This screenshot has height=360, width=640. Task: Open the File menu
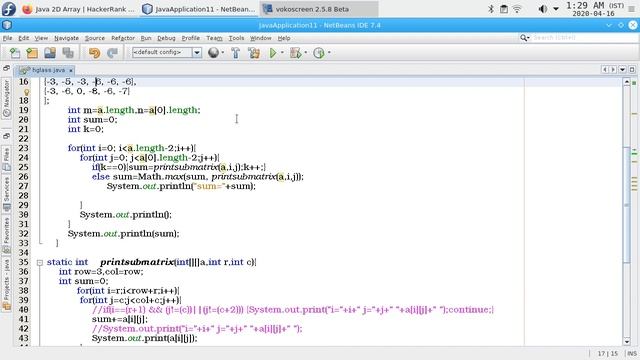coord(7,38)
